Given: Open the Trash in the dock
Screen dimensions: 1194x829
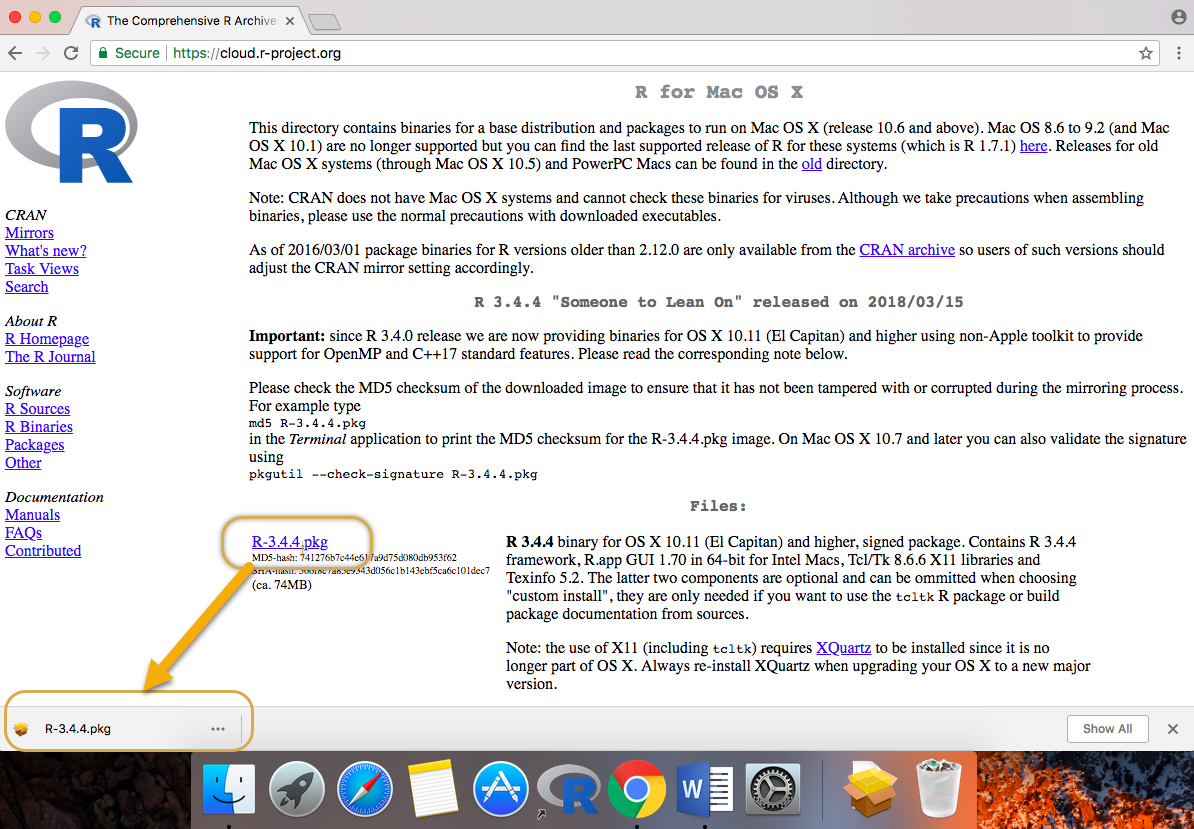Looking at the screenshot, I should [x=940, y=788].
